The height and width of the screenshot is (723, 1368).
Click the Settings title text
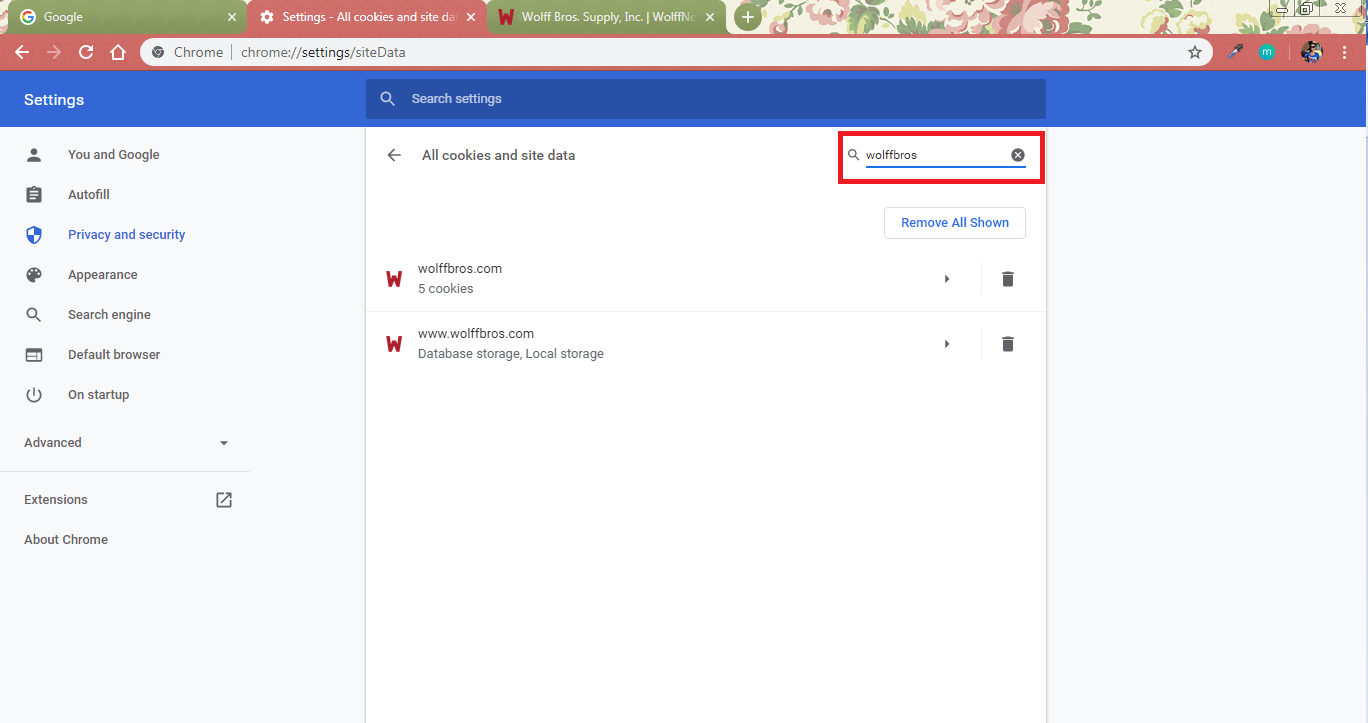coord(54,100)
